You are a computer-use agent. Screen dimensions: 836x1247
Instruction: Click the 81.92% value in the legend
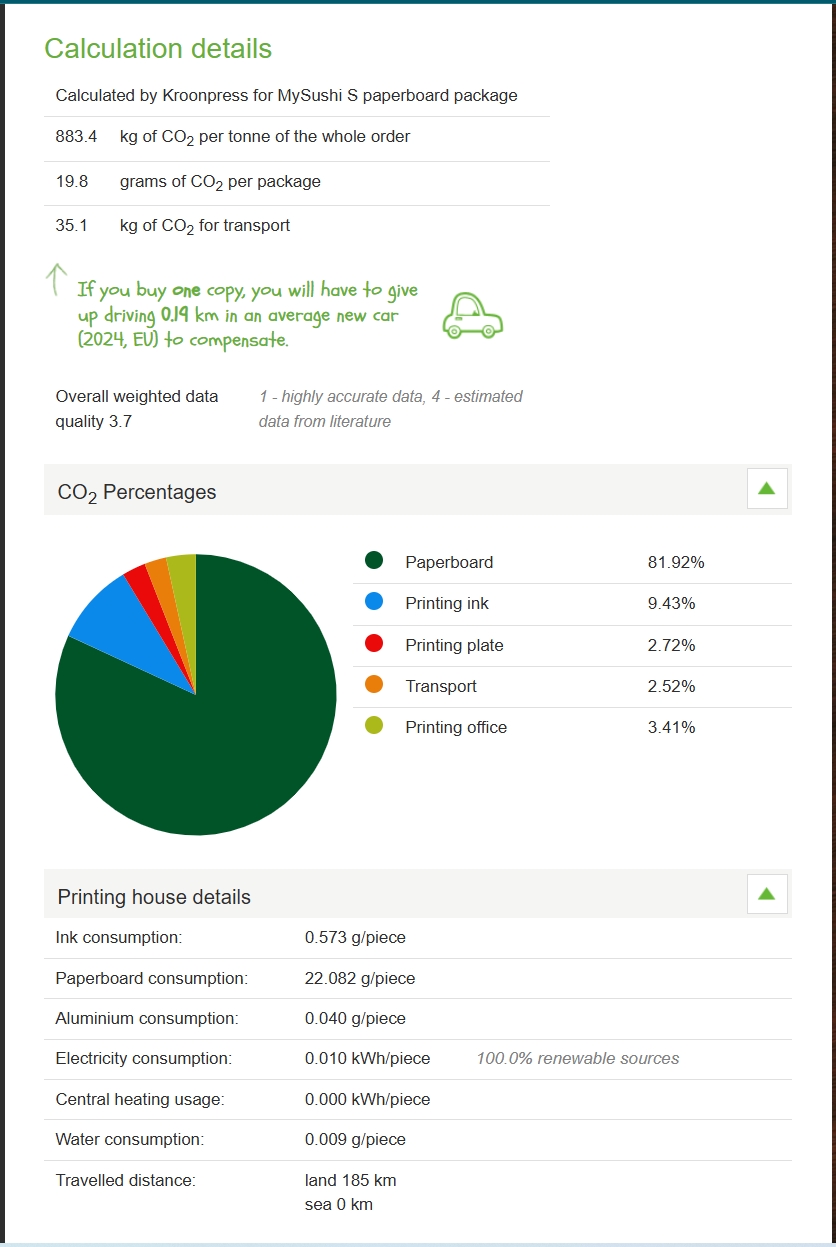point(676,562)
